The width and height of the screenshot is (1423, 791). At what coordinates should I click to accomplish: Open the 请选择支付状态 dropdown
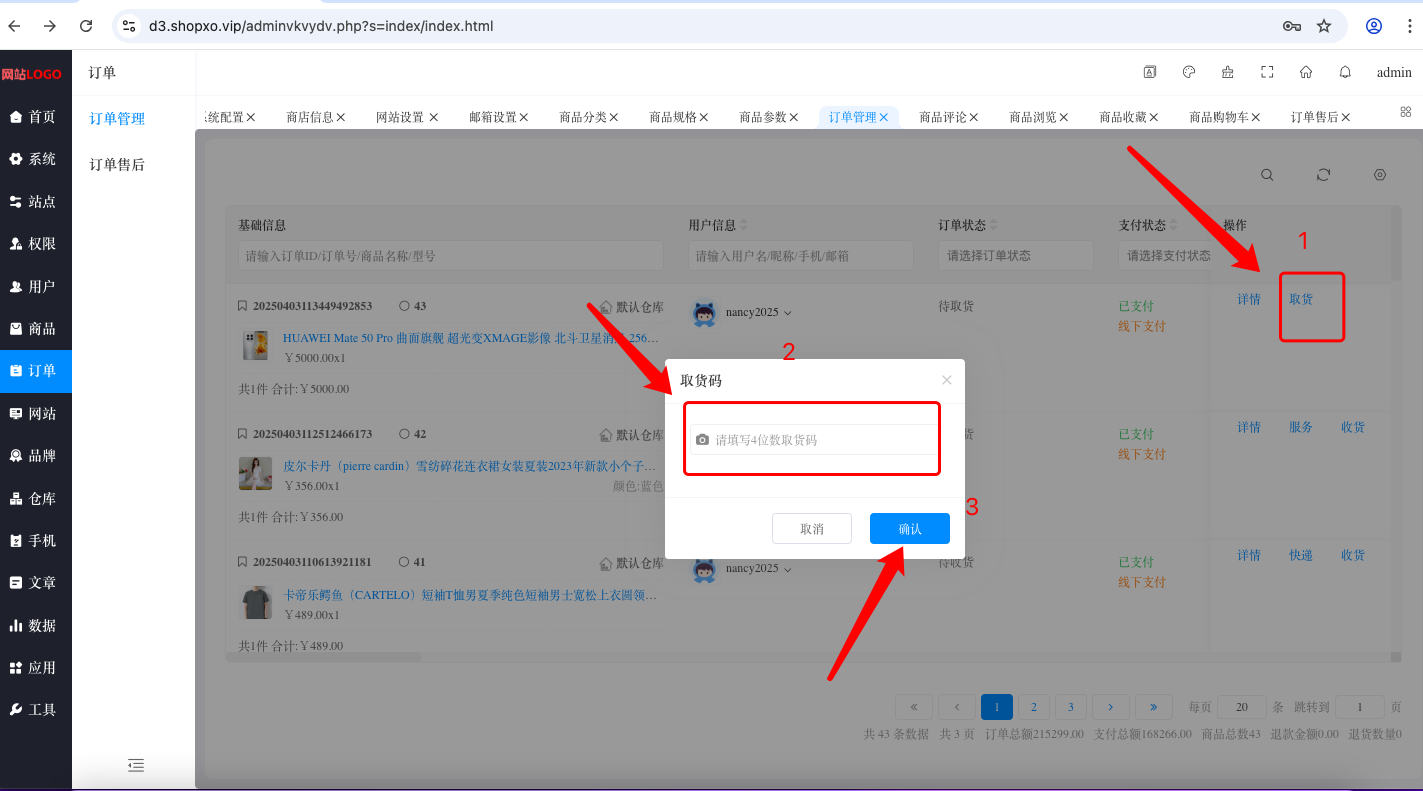1166,256
